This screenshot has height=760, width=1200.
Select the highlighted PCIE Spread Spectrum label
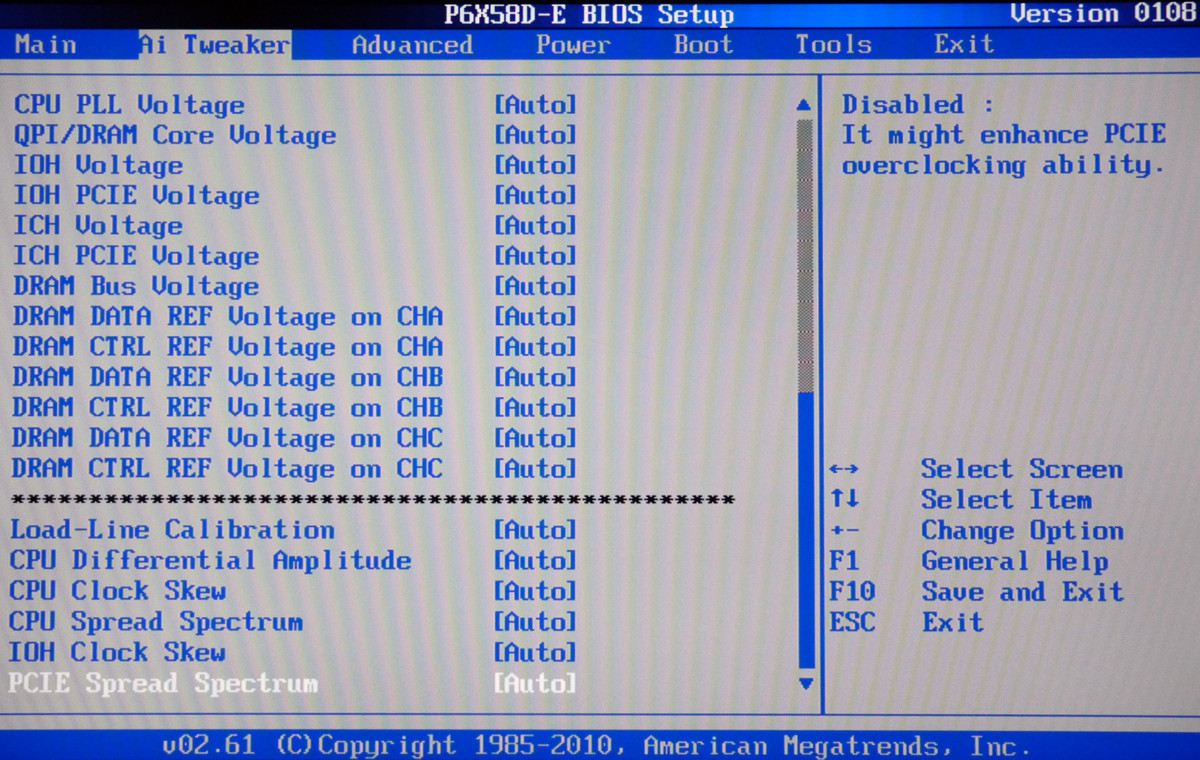pyautogui.click(x=164, y=683)
